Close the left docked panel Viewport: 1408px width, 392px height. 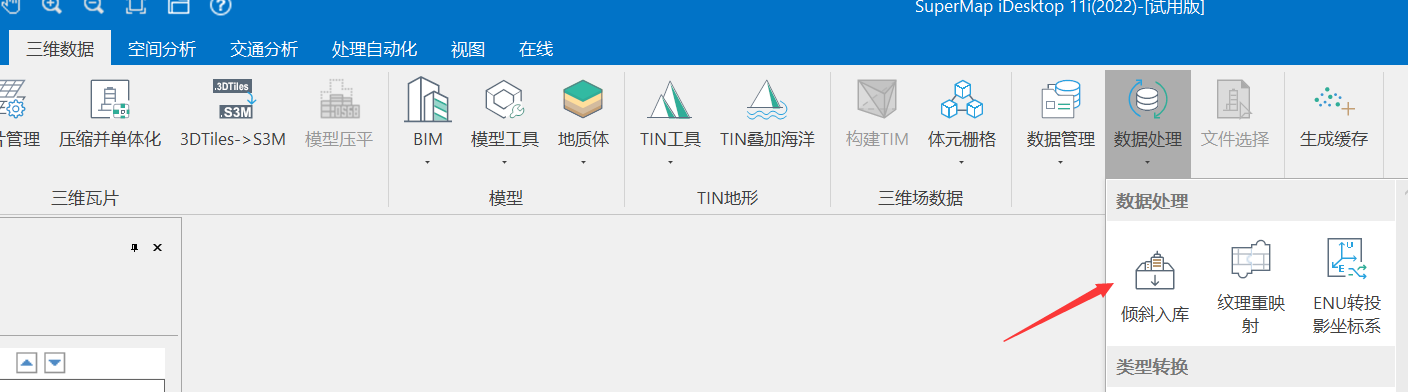157,247
